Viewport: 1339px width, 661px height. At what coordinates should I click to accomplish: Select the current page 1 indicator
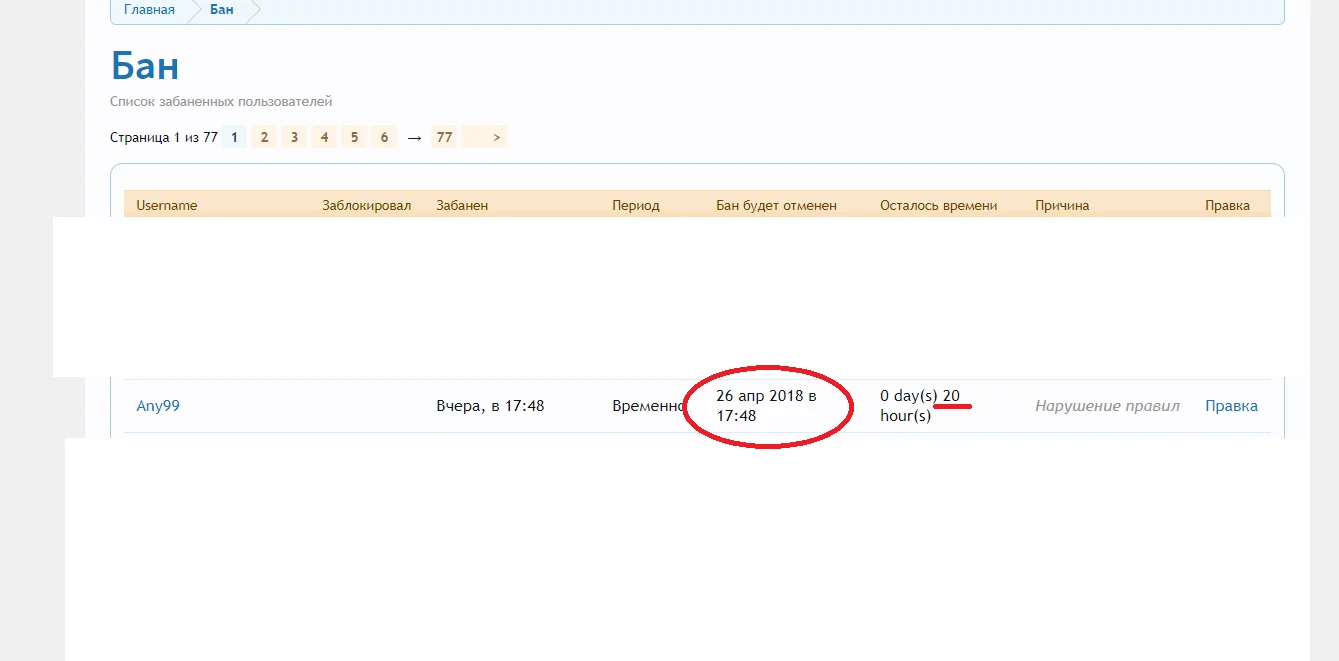(233, 136)
